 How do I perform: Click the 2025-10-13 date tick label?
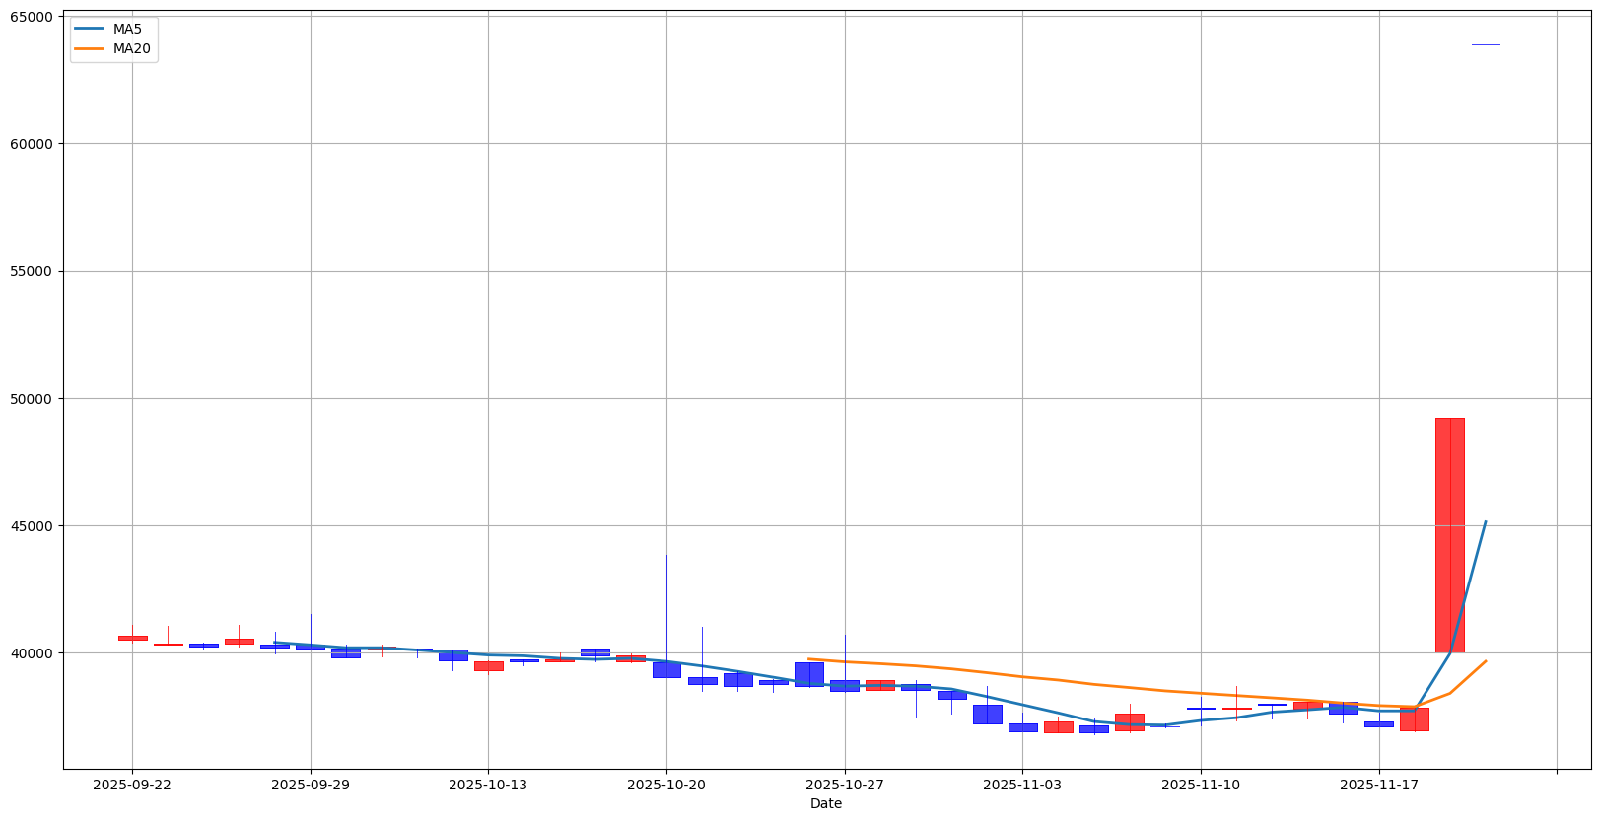coord(488,785)
